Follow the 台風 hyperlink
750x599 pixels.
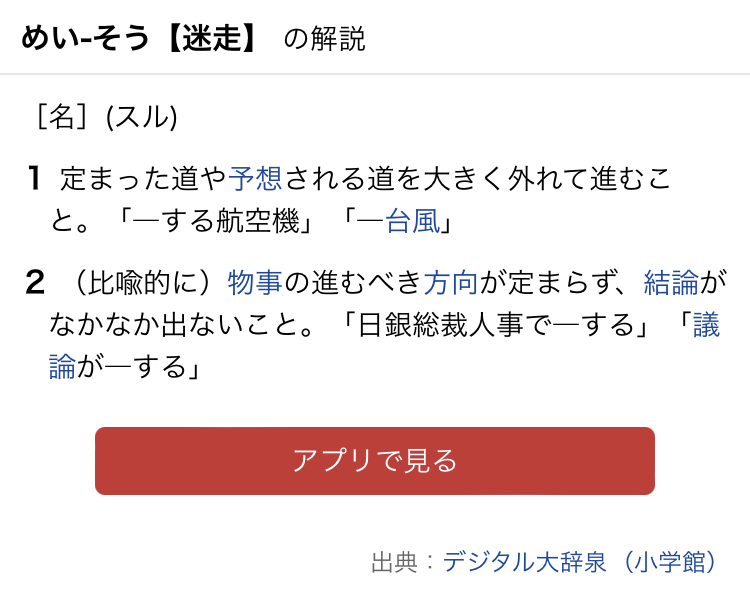412,221
